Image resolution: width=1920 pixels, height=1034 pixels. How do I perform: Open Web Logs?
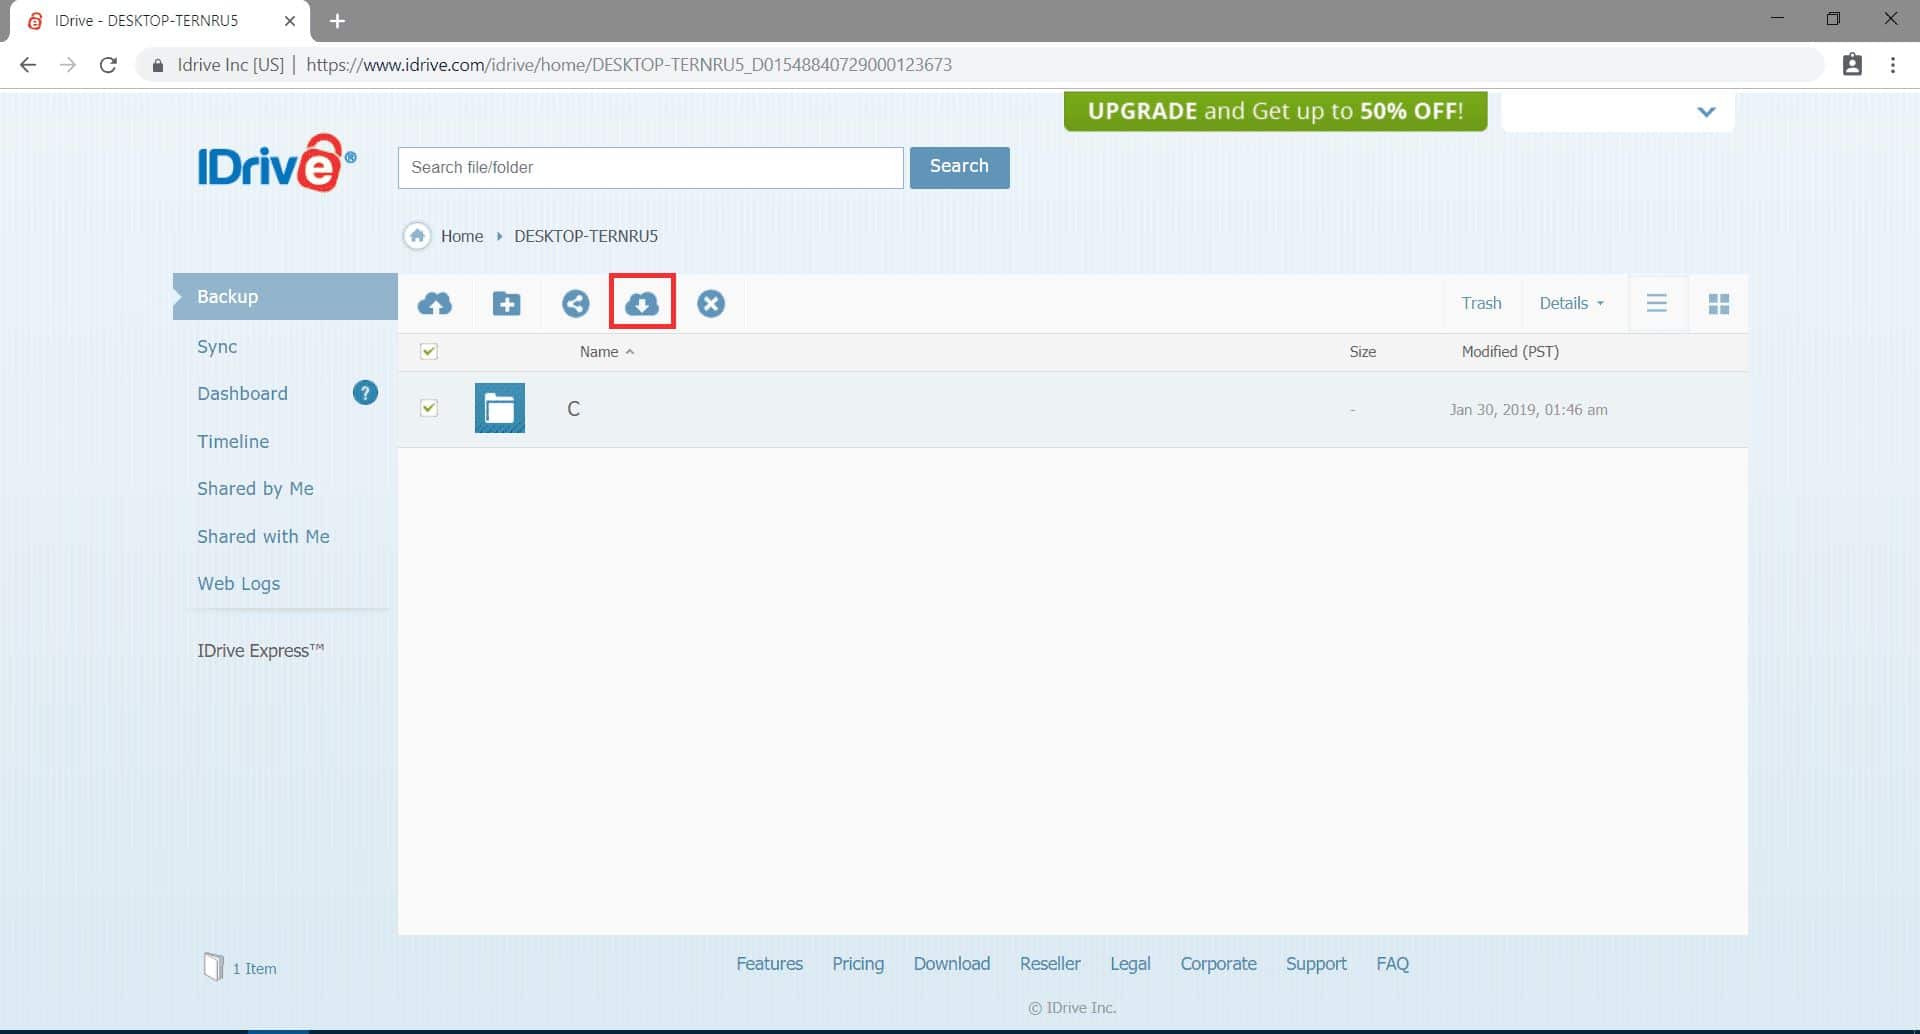point(238,583)
